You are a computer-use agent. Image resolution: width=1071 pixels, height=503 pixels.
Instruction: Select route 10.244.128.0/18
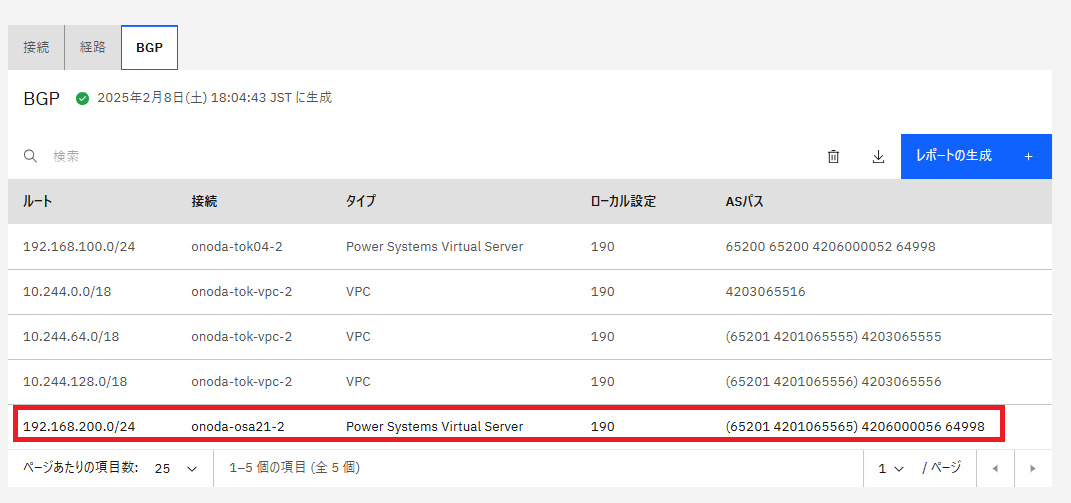click(x=75, y=381)
